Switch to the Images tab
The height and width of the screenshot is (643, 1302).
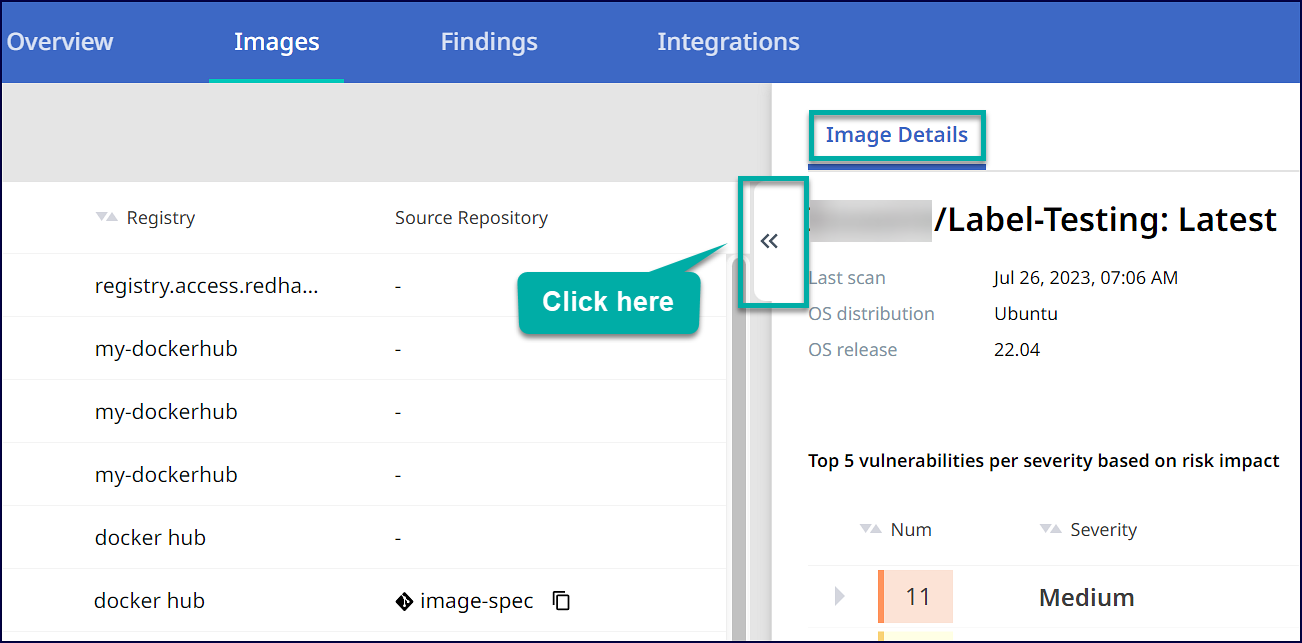pos(276,42)
